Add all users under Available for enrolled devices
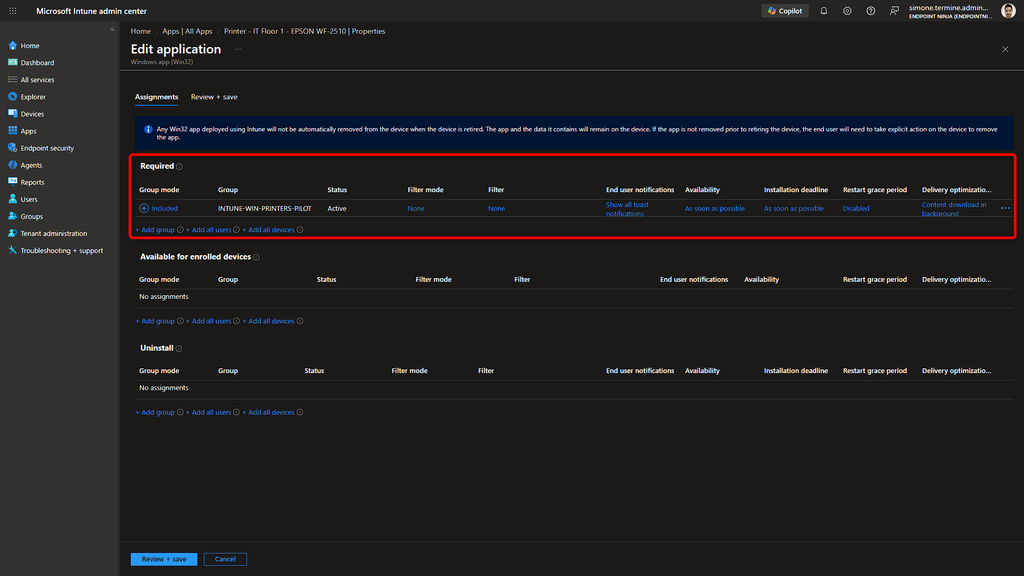Image resolution: width=1024 pixels, height=576 pixels. point(208,321)
